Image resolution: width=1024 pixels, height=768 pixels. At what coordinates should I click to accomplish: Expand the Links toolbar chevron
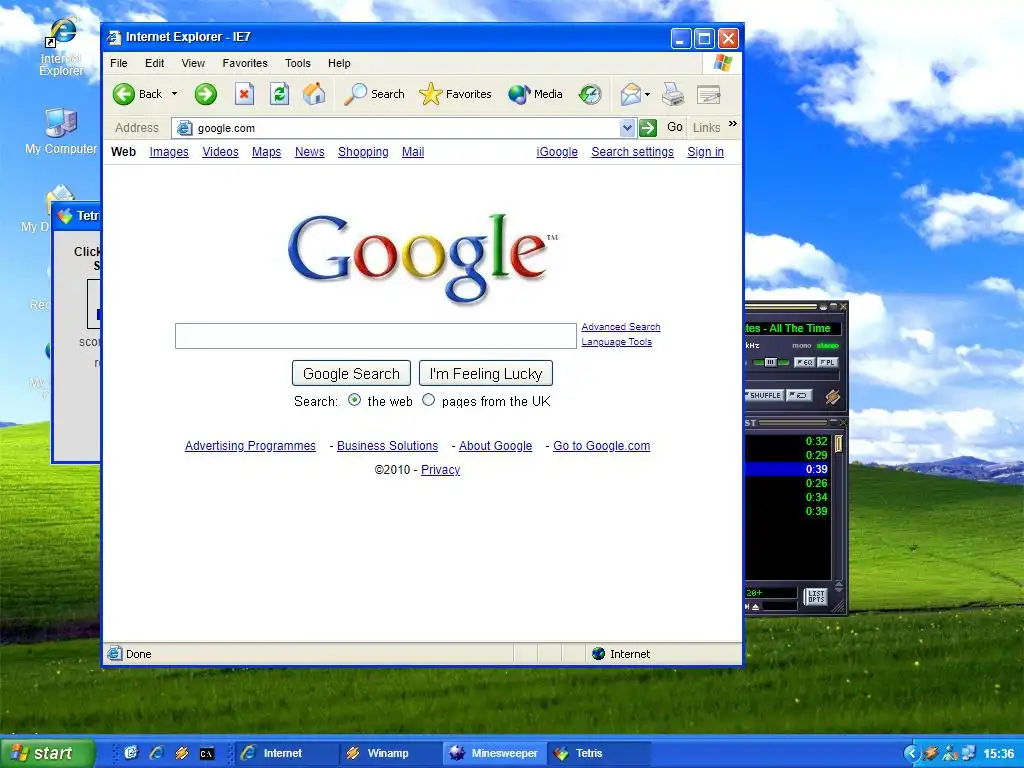733,123
